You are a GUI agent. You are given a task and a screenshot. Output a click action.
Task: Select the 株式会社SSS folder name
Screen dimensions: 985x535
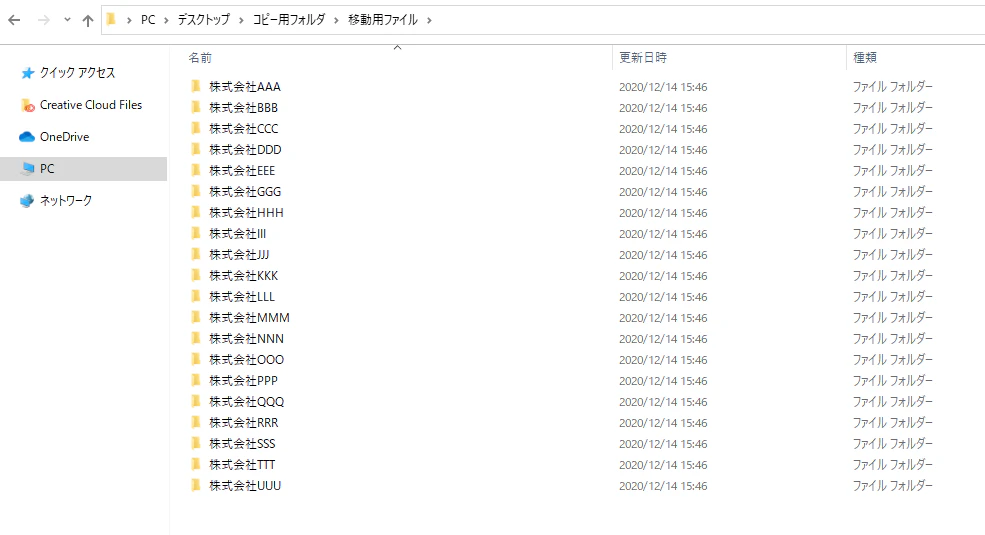[242, 444]
